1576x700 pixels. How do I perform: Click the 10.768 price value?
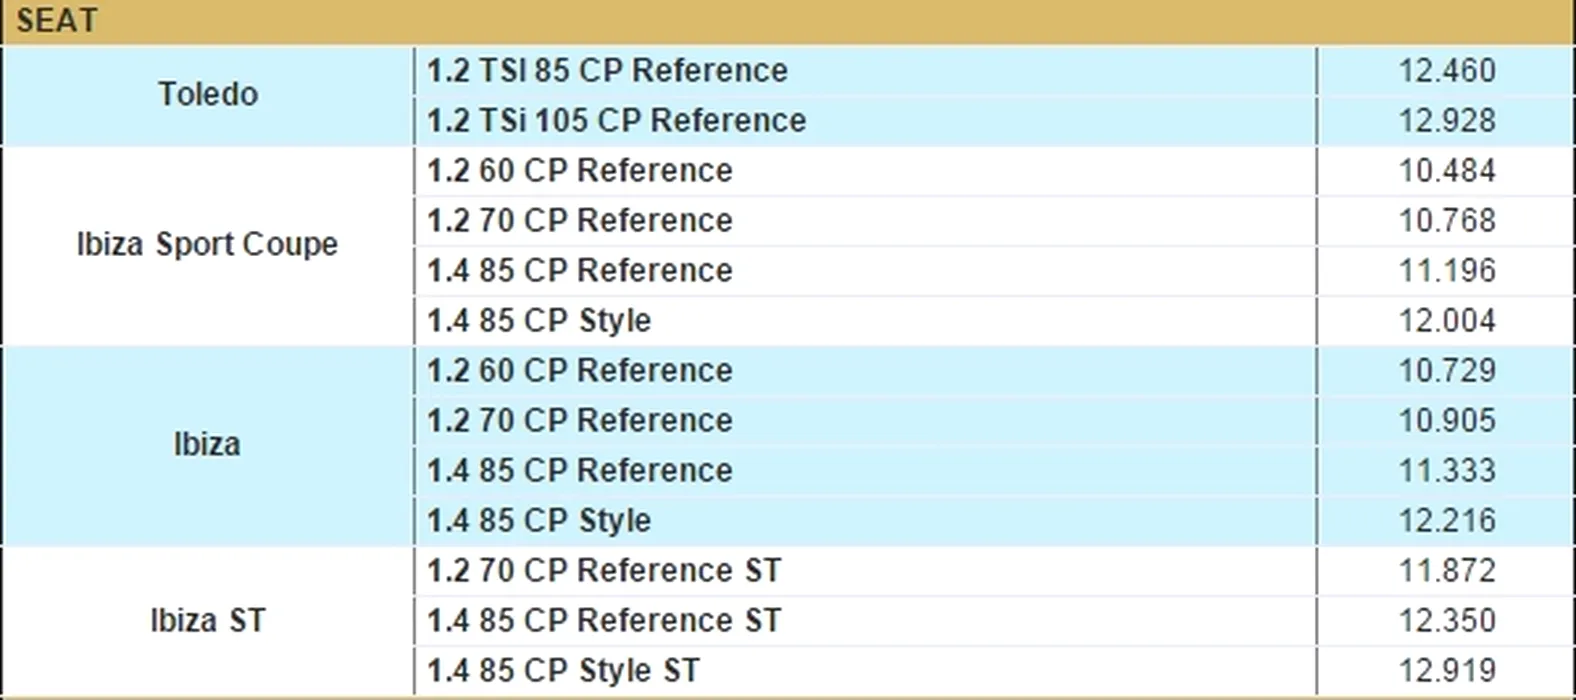tap(1446, 221)
